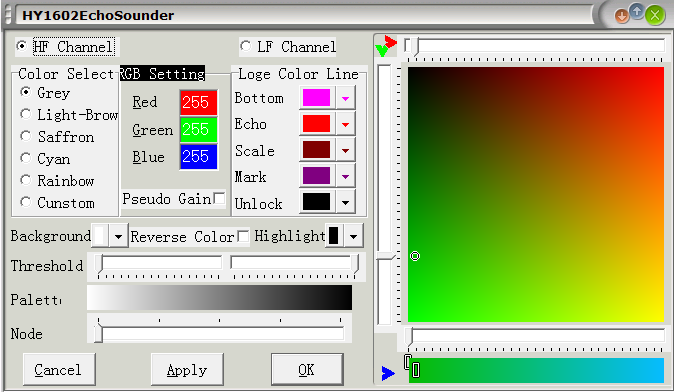This screenshot has width=674, height=392.
Task: Click the Red value 255 field
Action: pyautogui.click(x=199, y=102)
